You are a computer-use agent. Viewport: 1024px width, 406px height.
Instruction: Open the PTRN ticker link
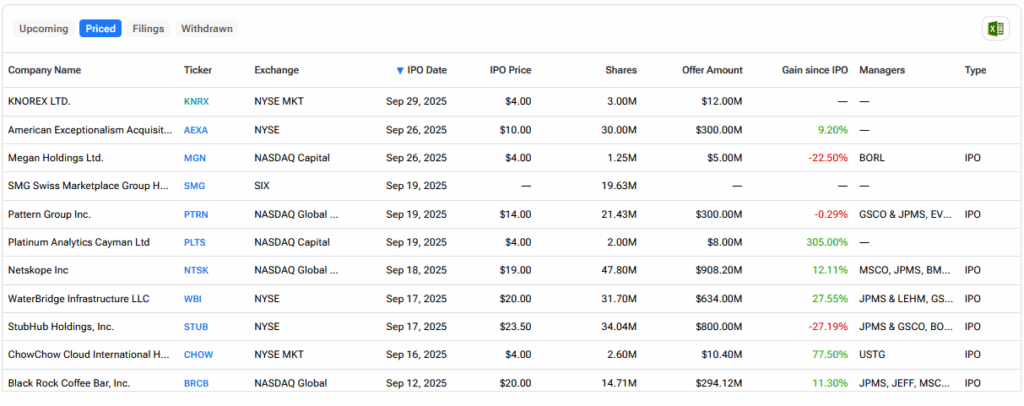point(198,214)
